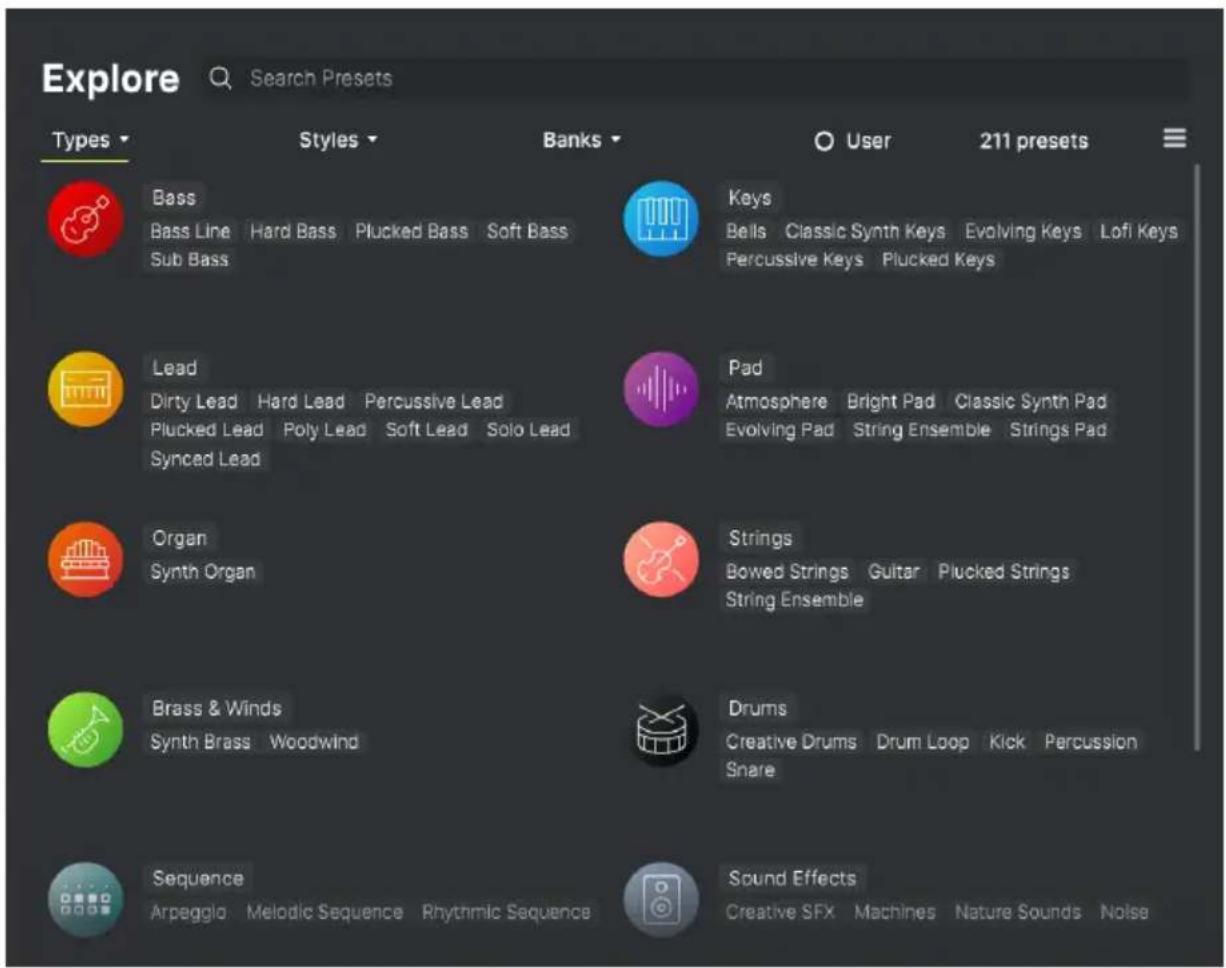
Task: Filter by Synth Brass subtype
Action: click(200, 743)
